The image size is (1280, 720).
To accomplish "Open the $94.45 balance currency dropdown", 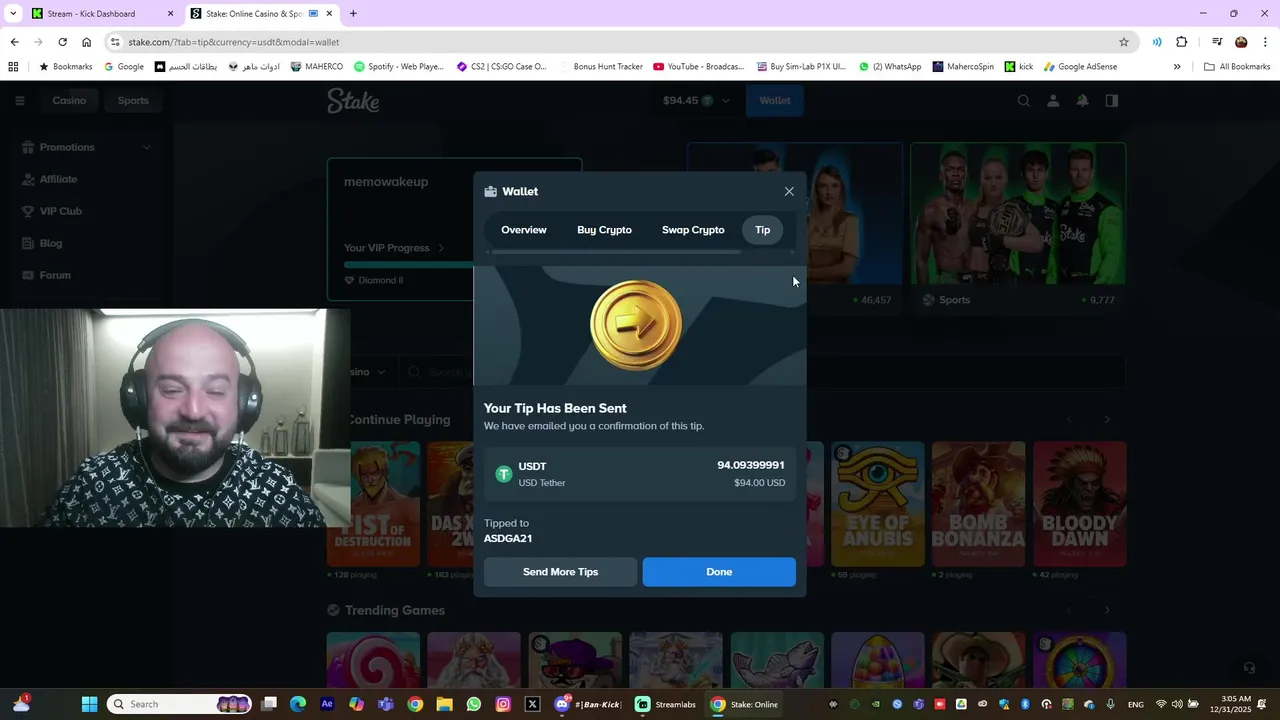I will click(x=696, y=100).
